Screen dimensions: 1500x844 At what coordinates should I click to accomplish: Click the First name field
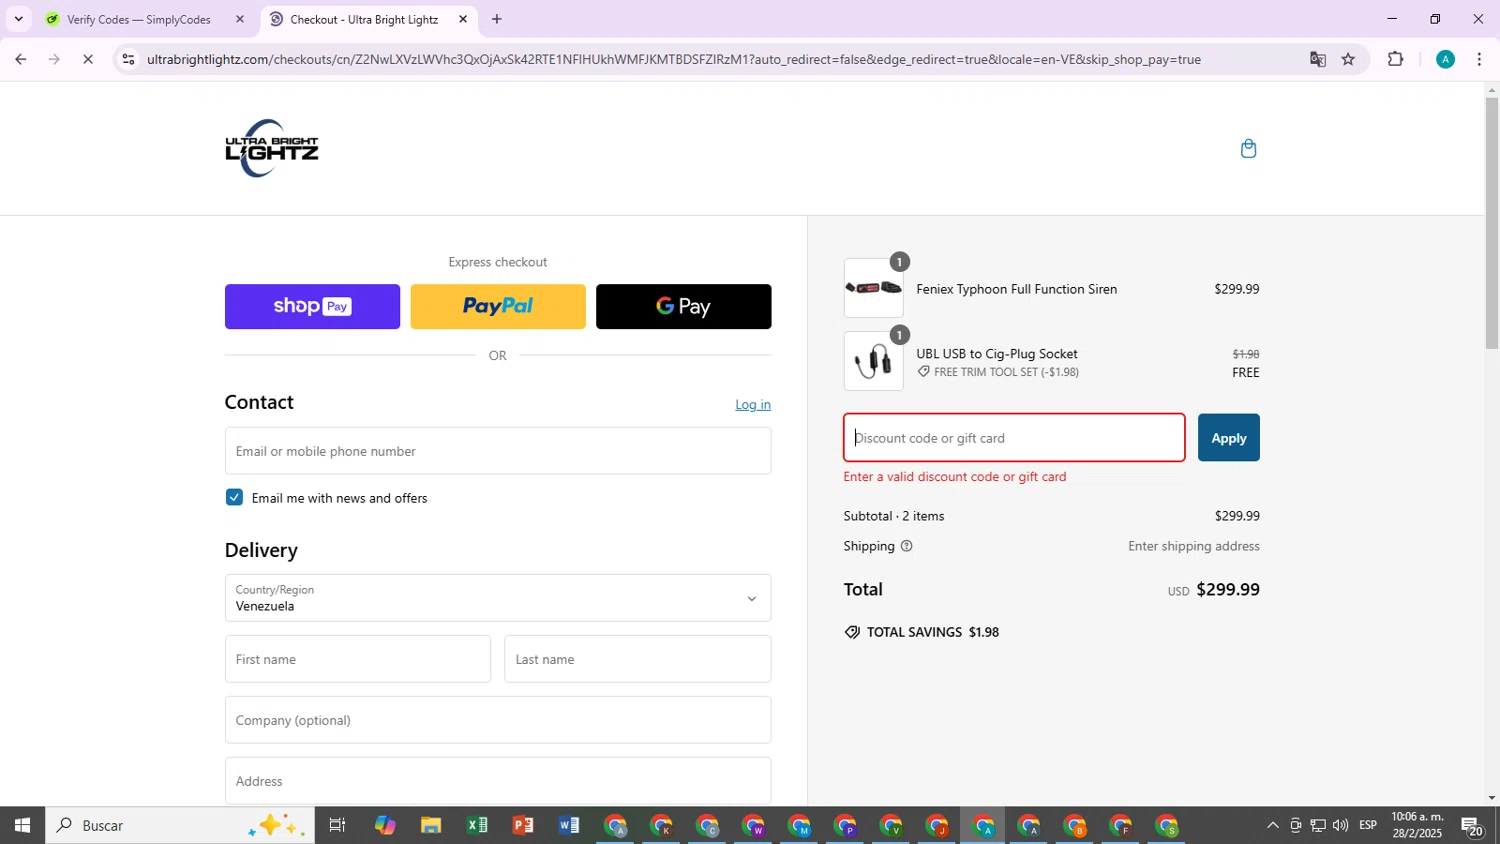pos(358,659)
